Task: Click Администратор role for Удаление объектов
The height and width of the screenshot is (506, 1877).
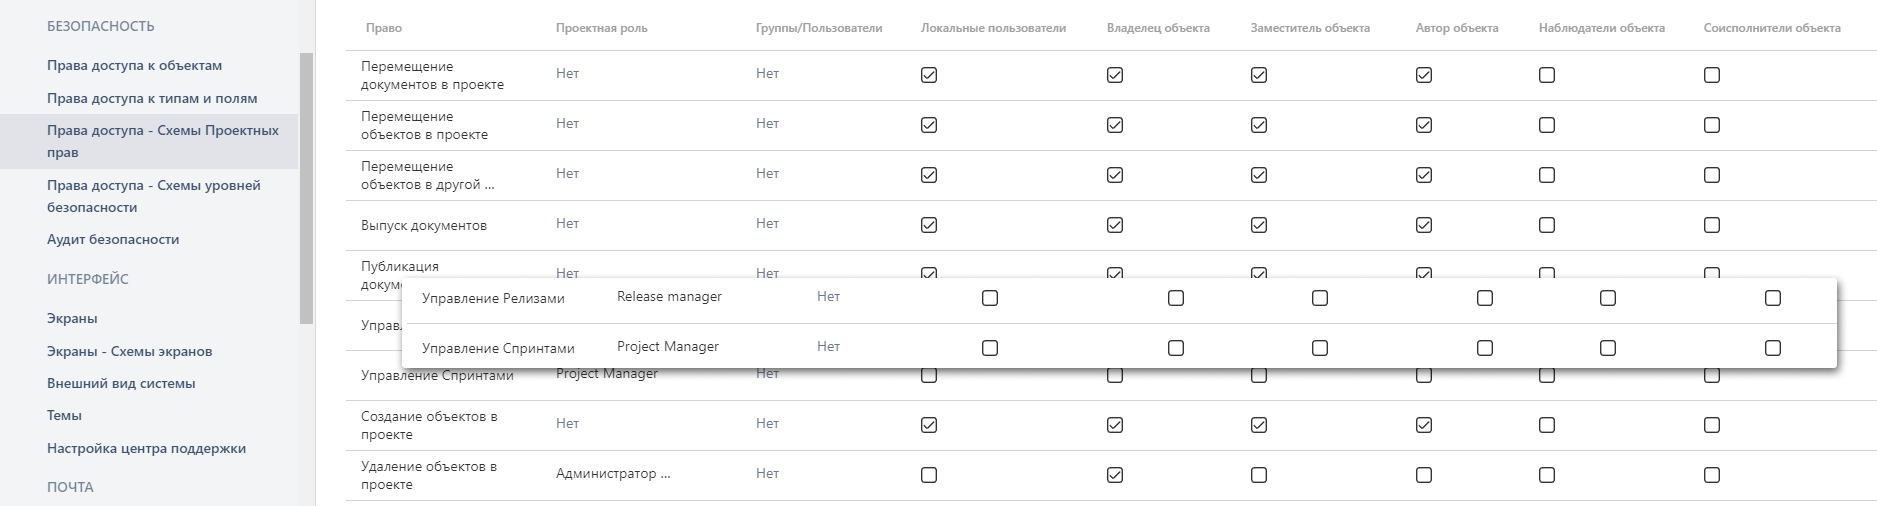Action: (x=613, y=473)
